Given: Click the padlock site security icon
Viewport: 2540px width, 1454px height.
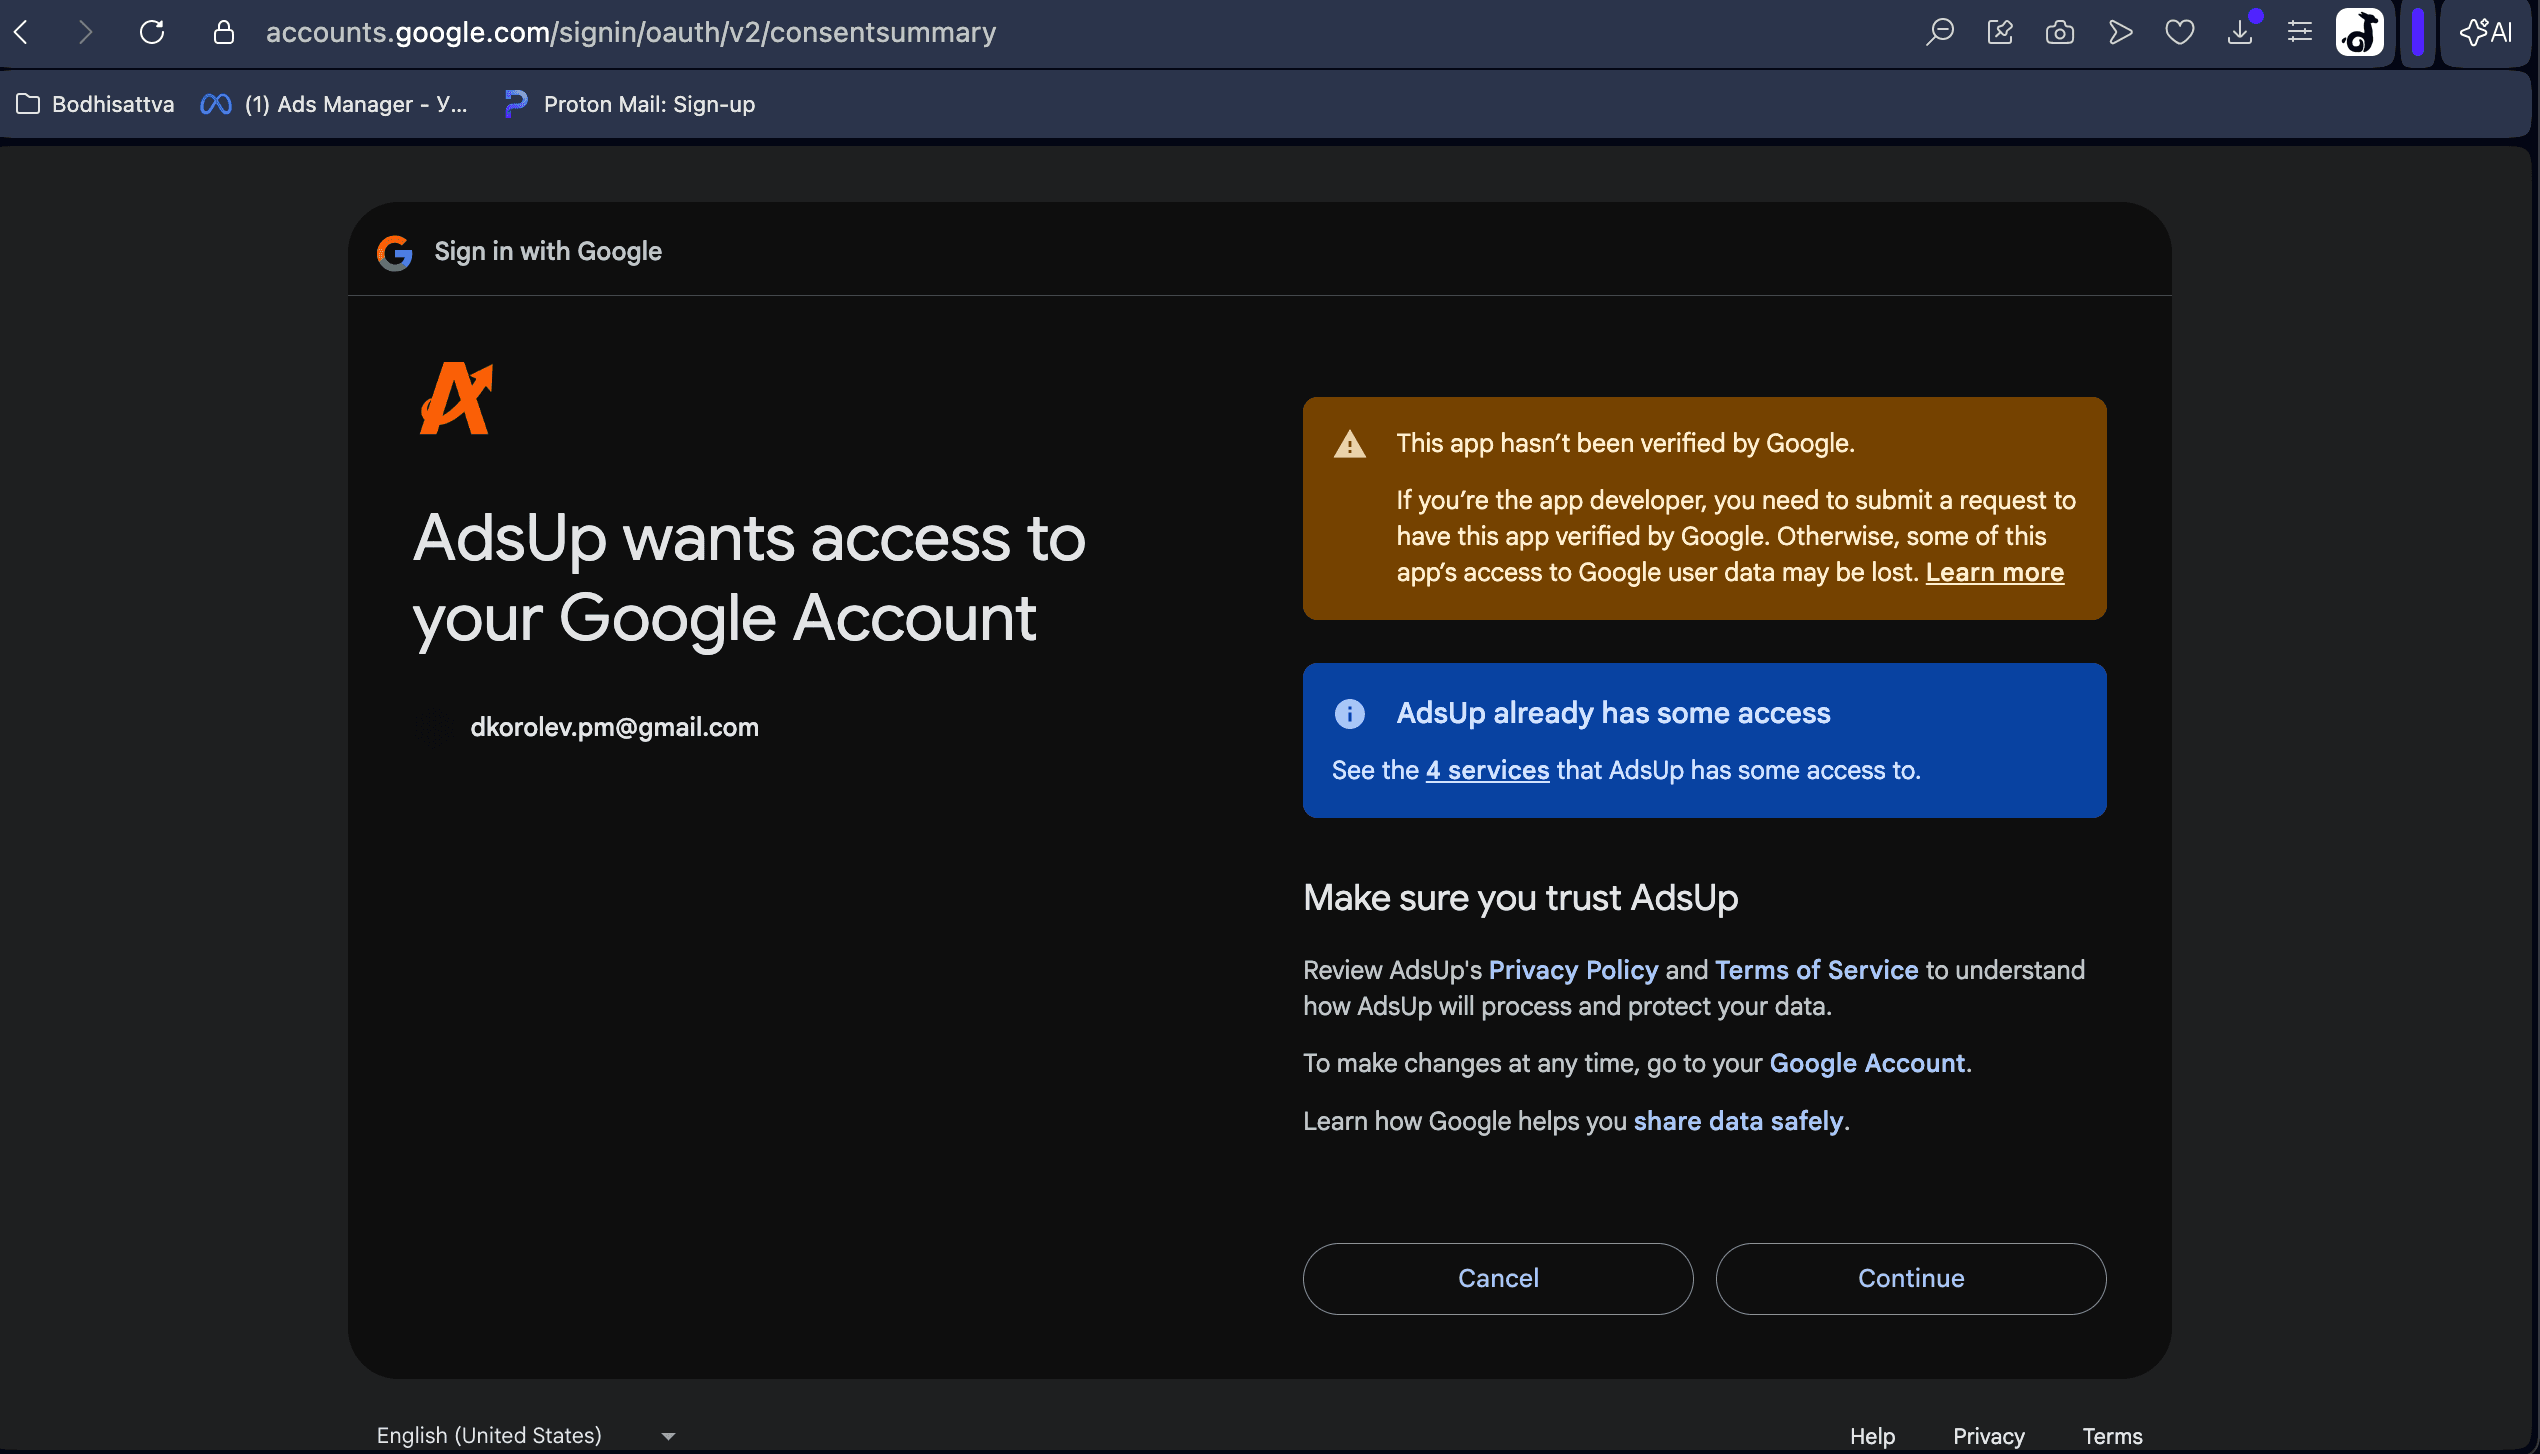Looking at the screenshot, I should pyautogui.click(x=224, y=32).
